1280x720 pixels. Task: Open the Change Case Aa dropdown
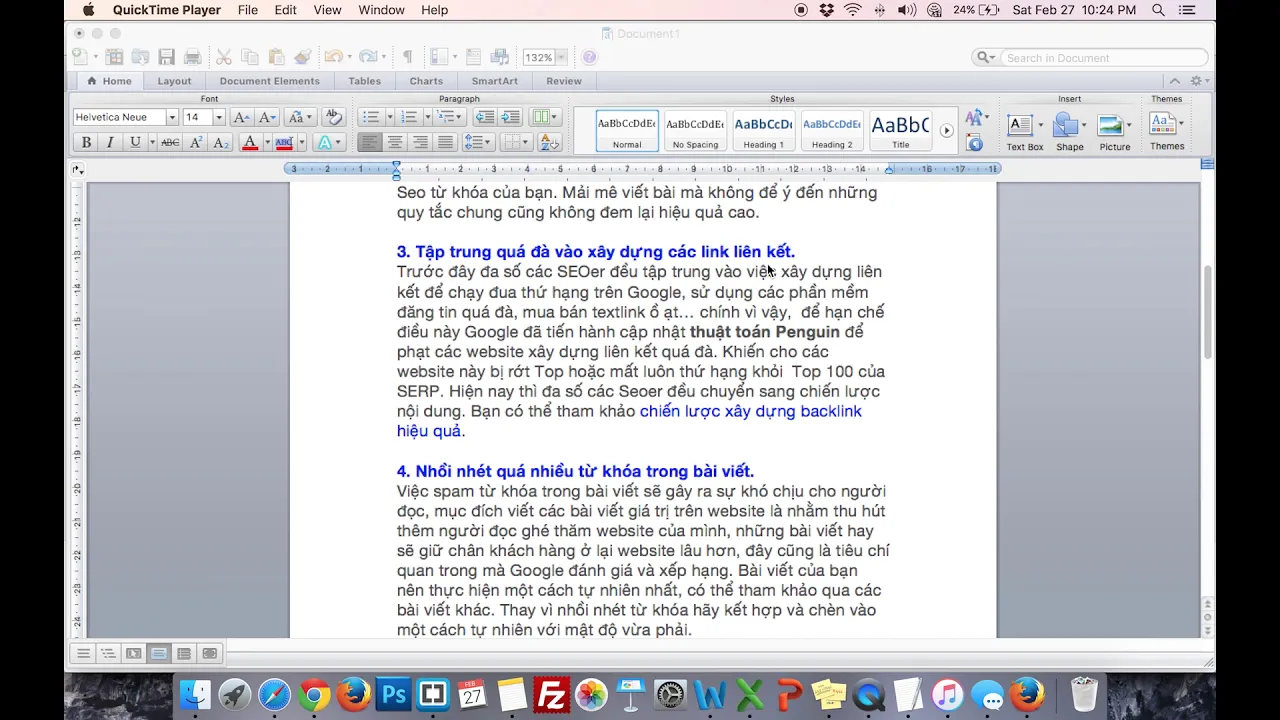(300, 117)
